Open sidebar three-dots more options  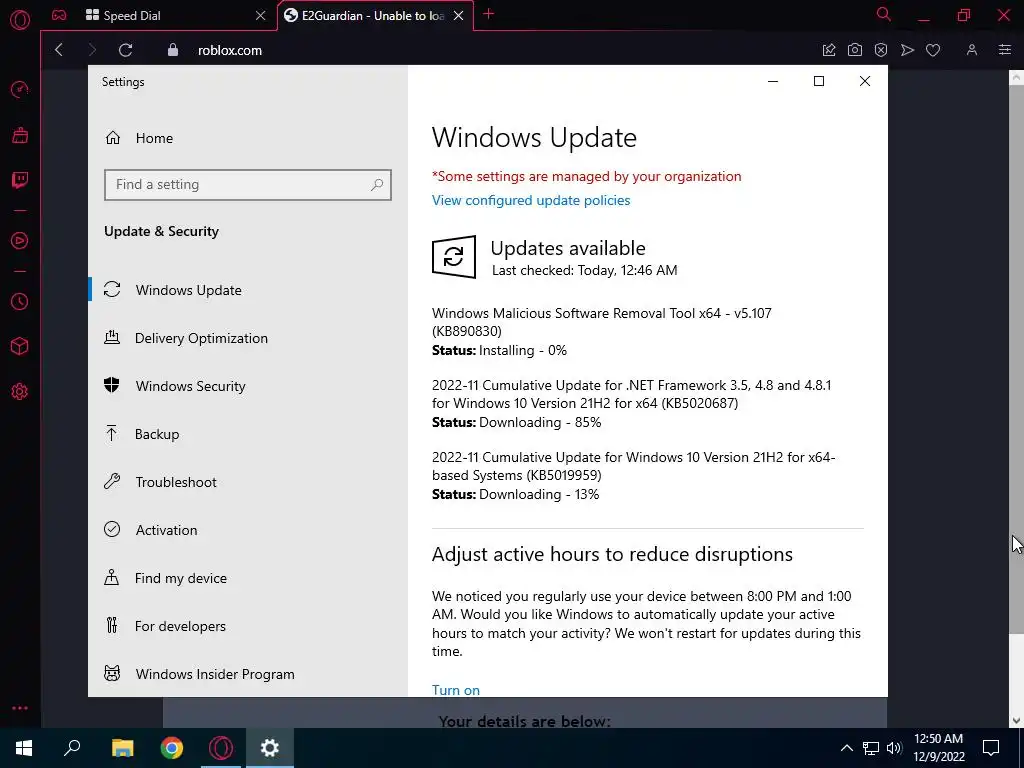point(20,708)
